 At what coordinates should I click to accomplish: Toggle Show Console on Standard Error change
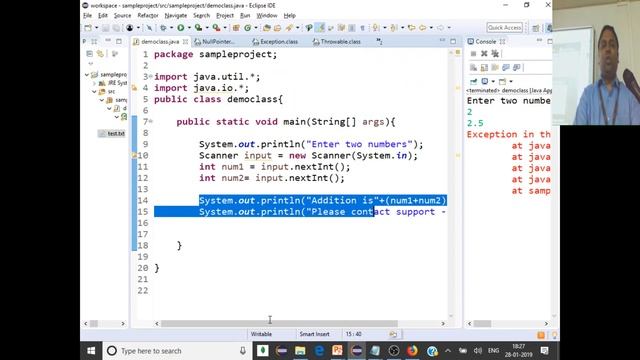click(516, 67)
